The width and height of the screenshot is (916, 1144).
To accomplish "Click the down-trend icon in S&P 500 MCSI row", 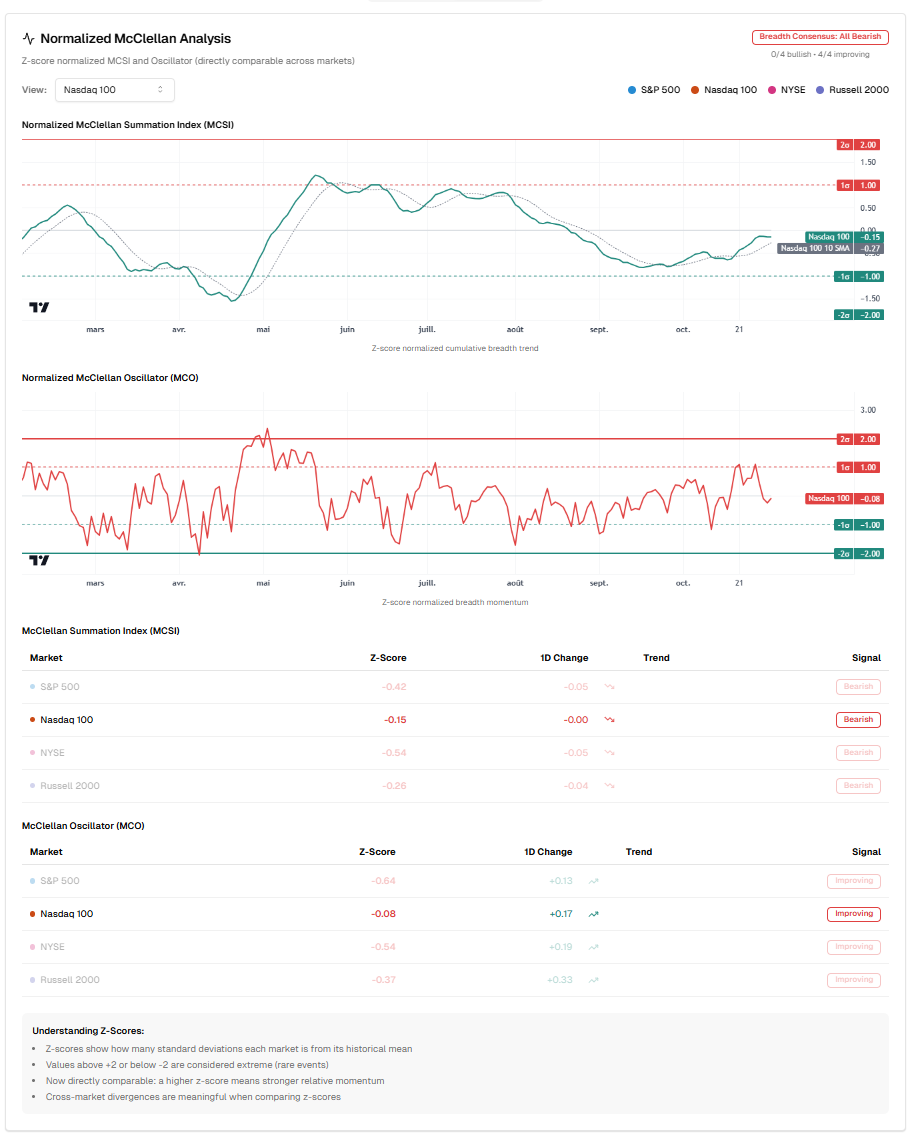I will pos(609,687).
